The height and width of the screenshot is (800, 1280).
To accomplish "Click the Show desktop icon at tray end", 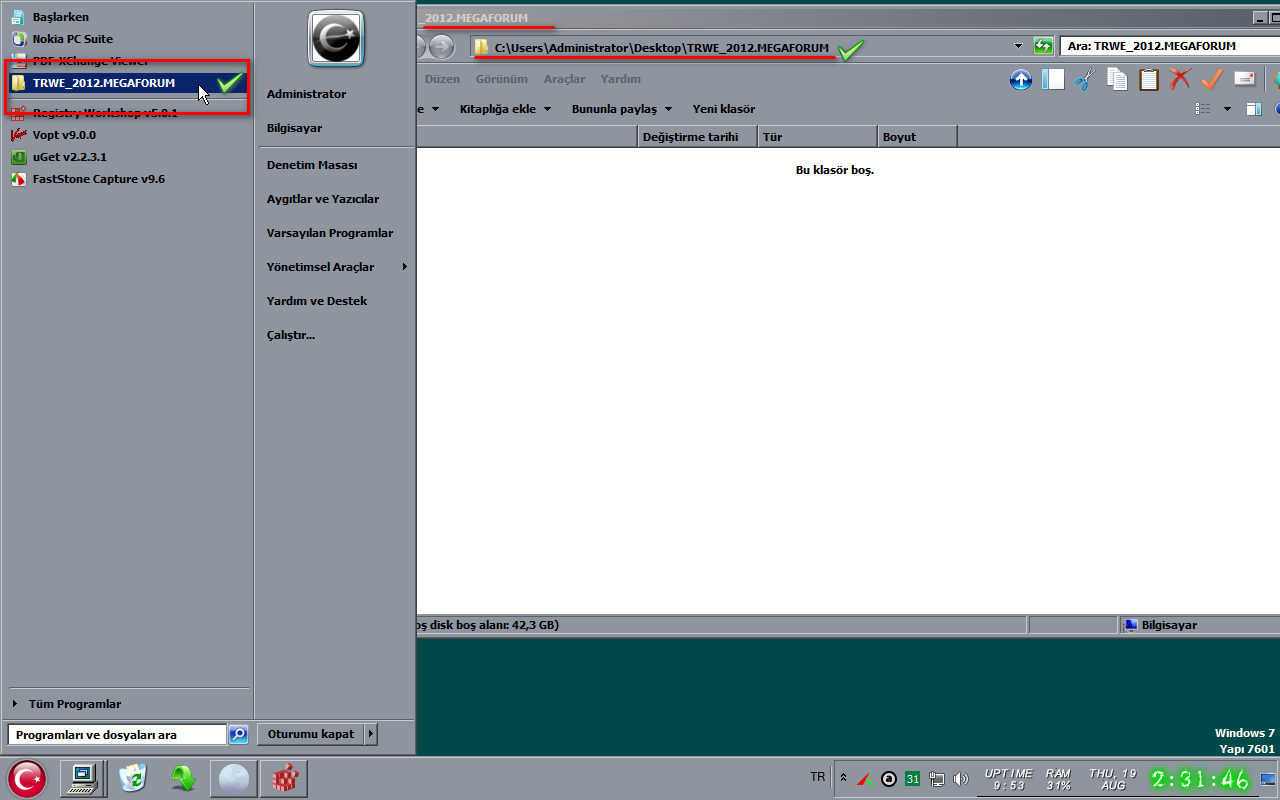I will [1268, 779].
